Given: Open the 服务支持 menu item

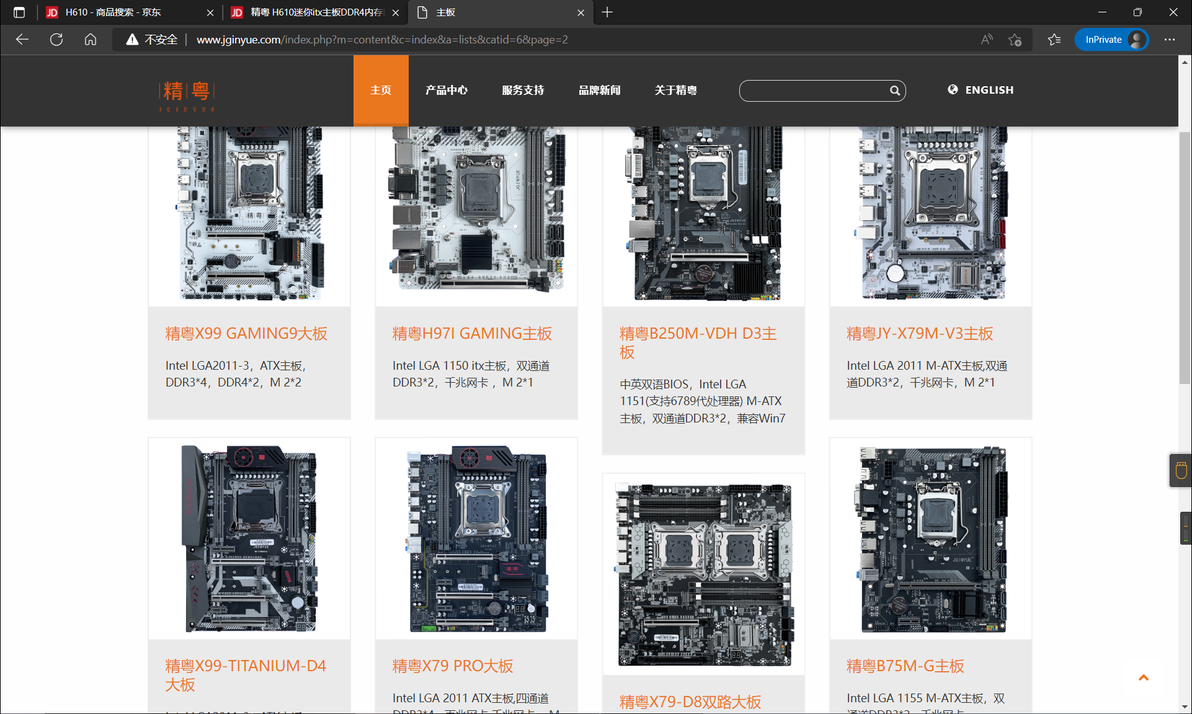Looking at the screenshot, I should click(x=523, y=90).
